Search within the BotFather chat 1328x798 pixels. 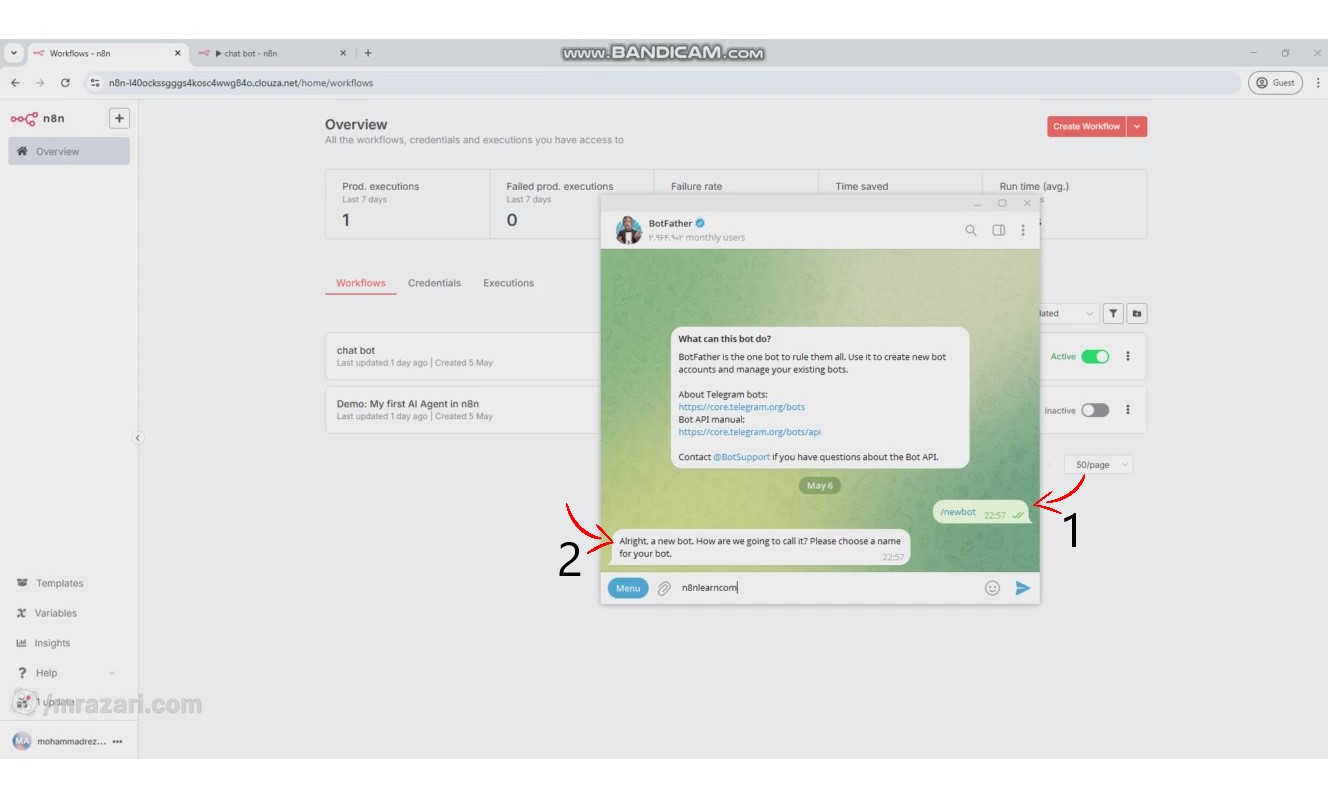click(x=970, y=230)
